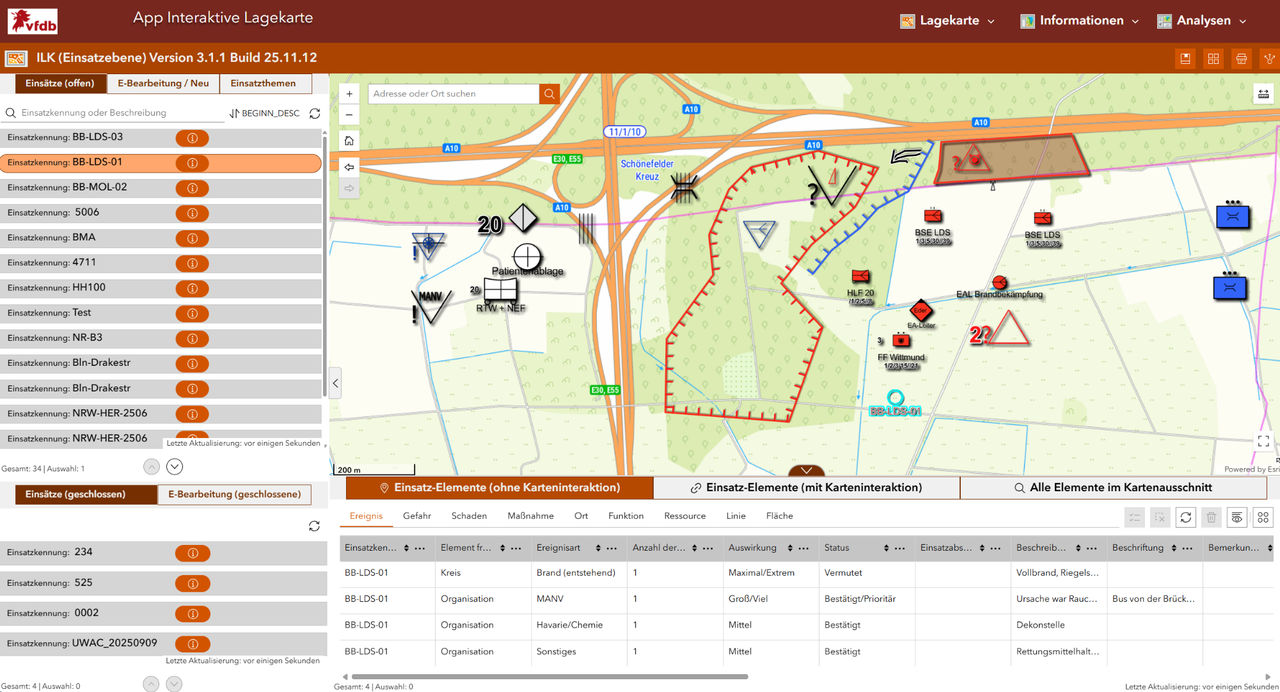Screen dimensions: 1280x692
Task: Click the map scale measure tool icon
Action: pos(1262,93)
